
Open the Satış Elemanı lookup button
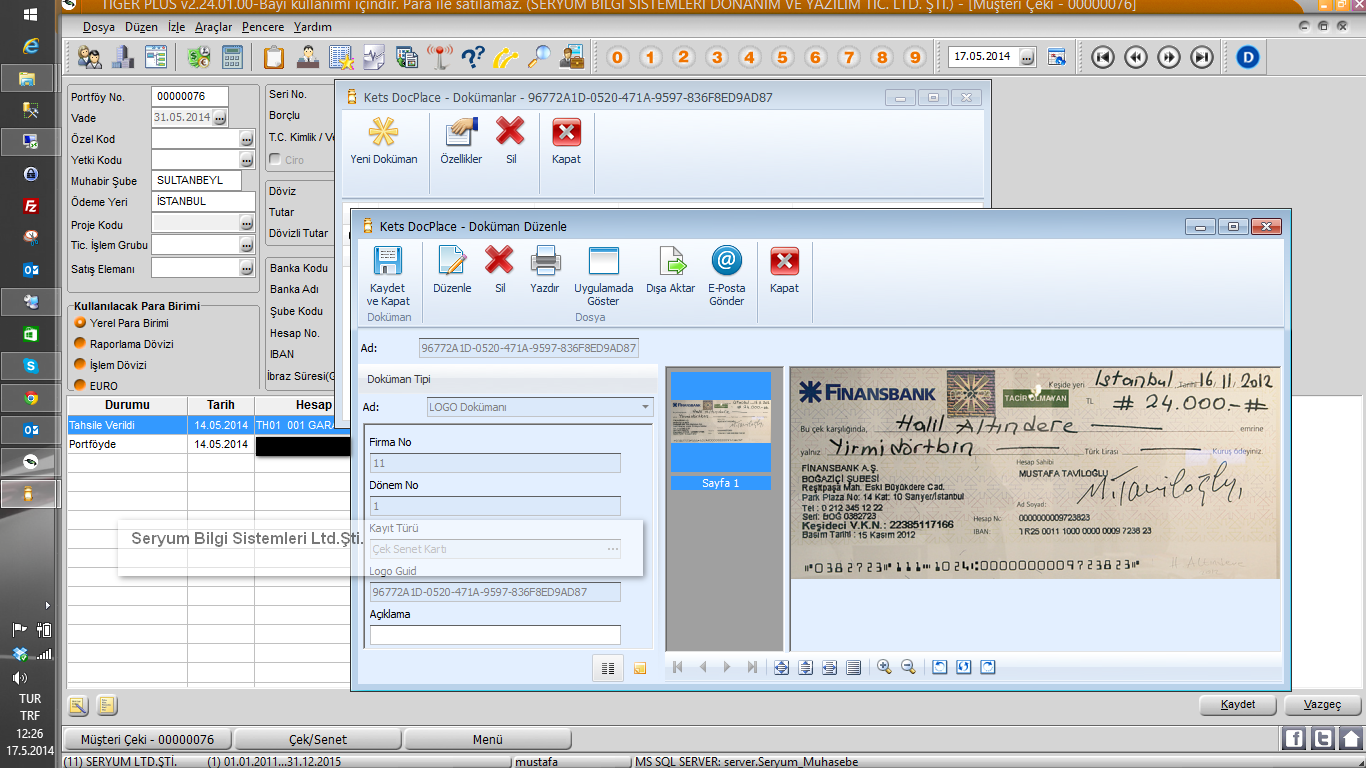tap(246, 268)
